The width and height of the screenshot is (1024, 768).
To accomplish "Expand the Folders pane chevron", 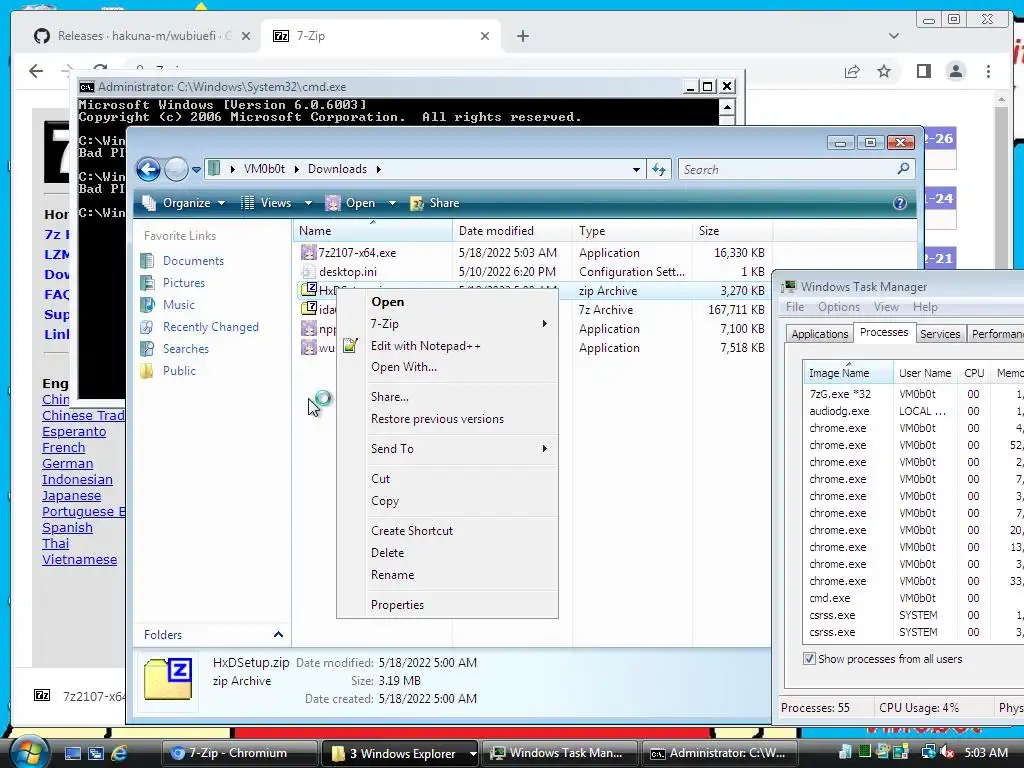I will click(278, 635).
